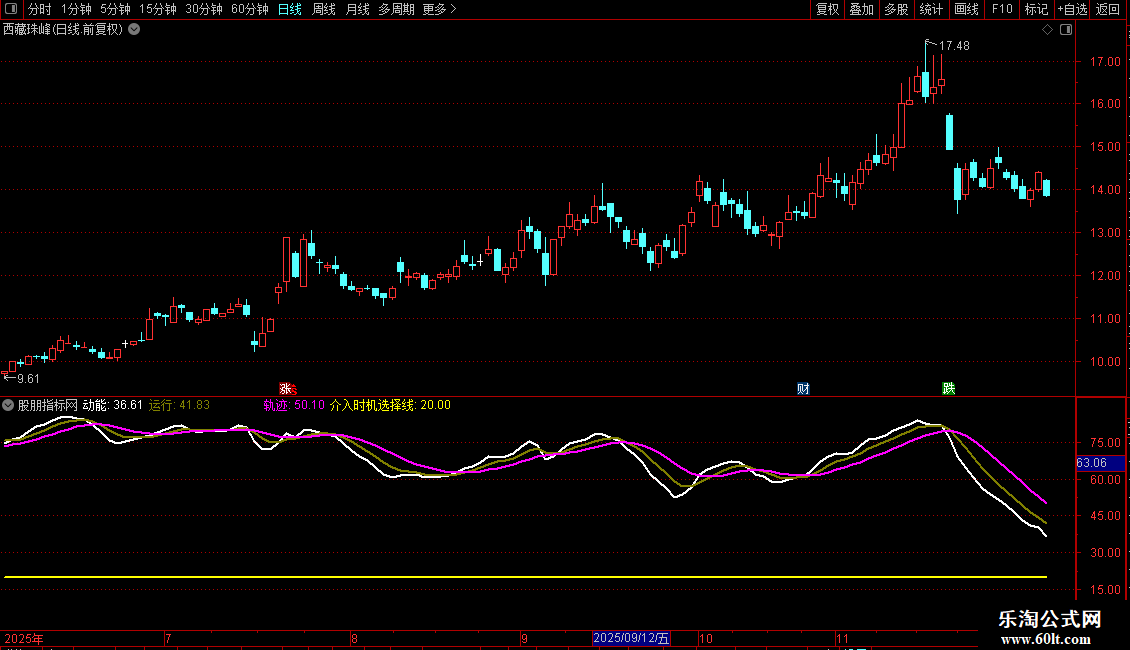This screenshot has height=650, width=1130.
Task: Click the 返回 back button
Action: click(x=1108, y=9)
